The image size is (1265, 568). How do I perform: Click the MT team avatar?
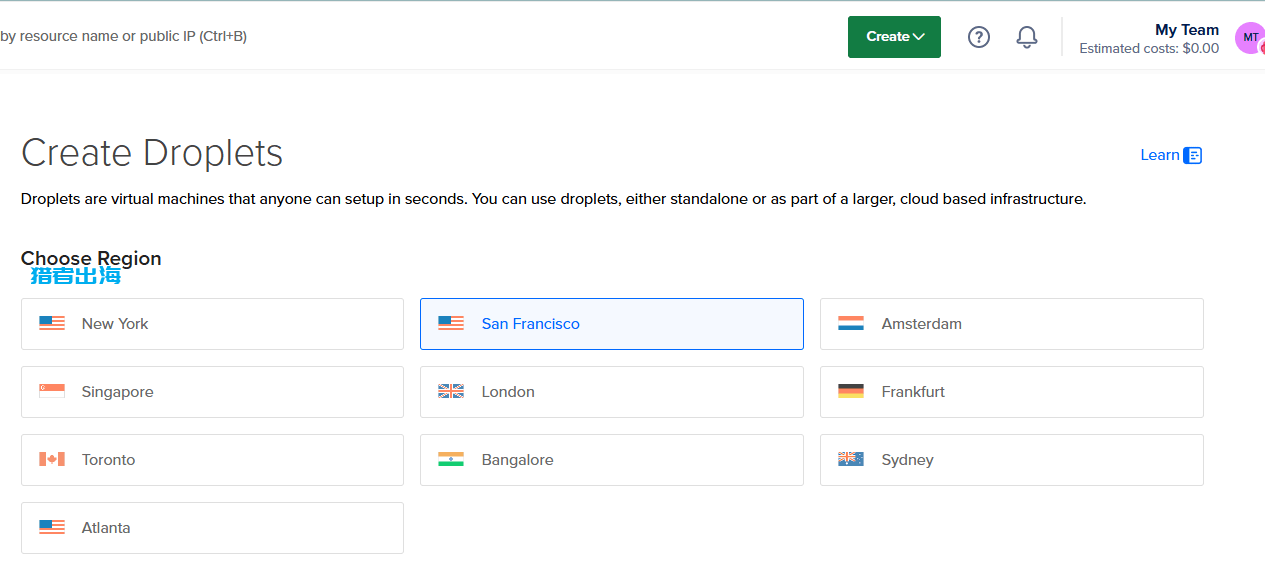[x=1250, y=37]
